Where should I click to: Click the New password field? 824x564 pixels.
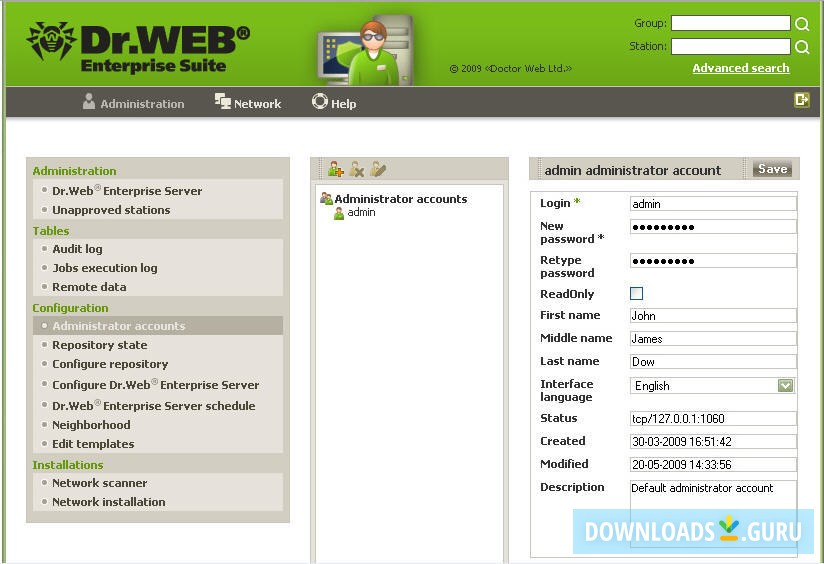point(713,227)
